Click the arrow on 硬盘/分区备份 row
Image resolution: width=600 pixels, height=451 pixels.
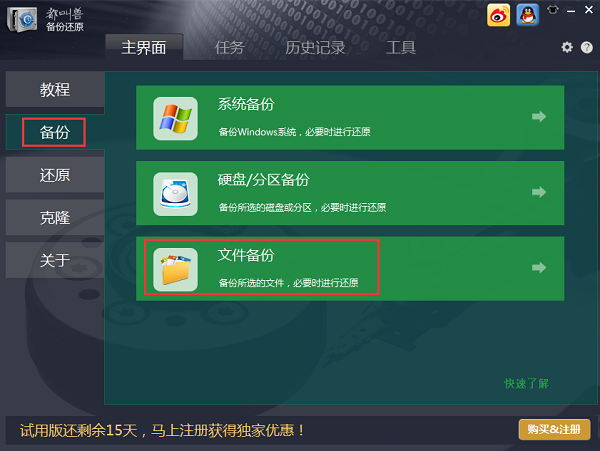coord(539,192)
